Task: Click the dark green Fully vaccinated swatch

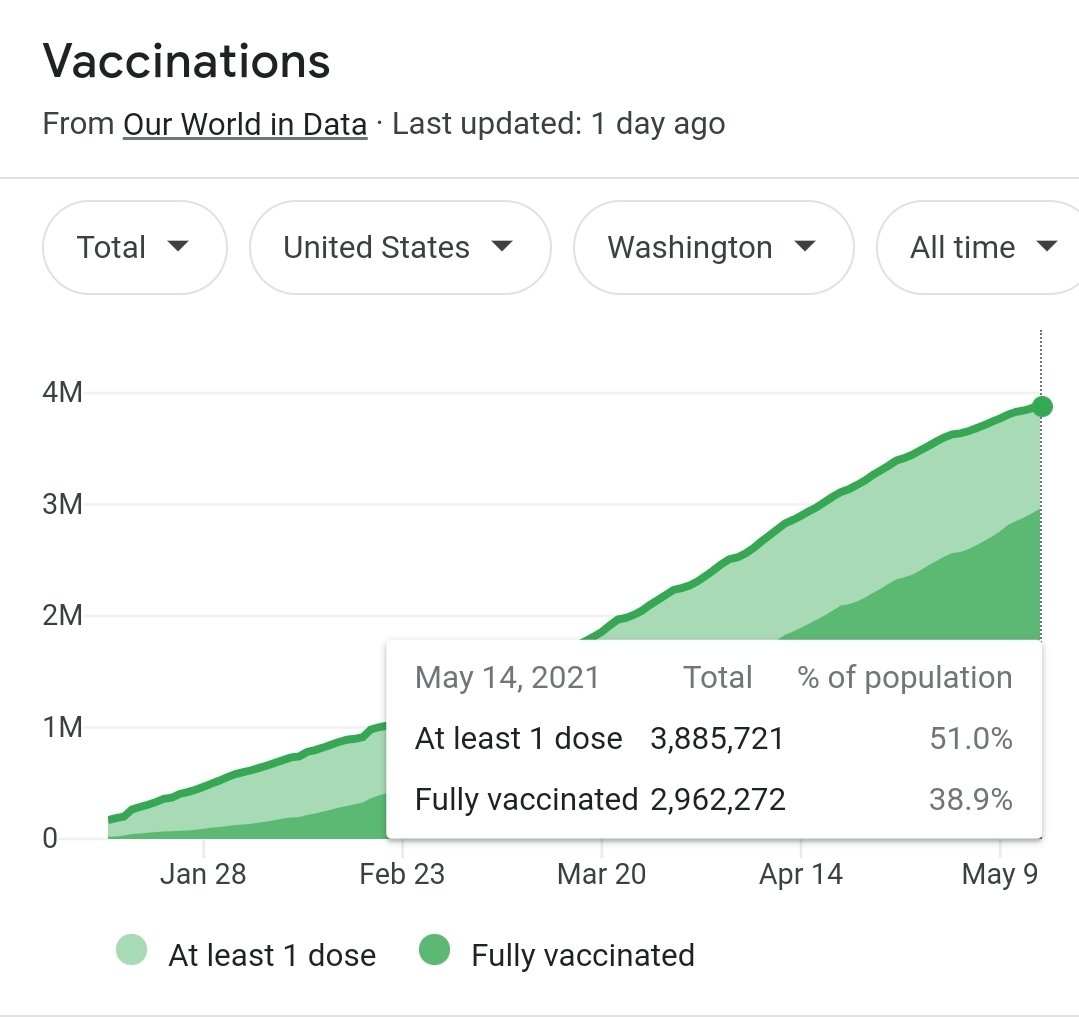Action: [x=434, y=950]
